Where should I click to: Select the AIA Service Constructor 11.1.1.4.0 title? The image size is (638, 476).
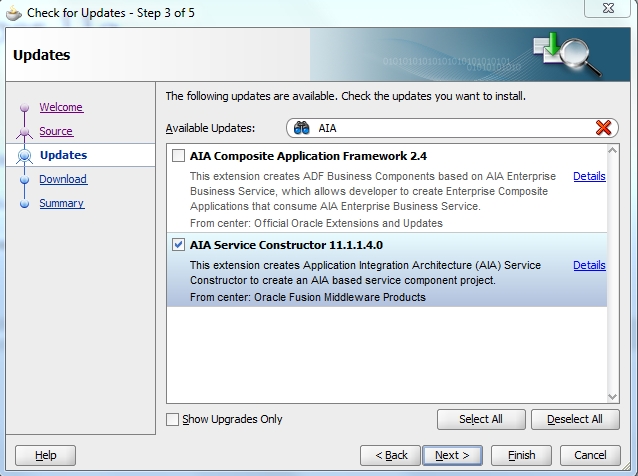tap(286, 245)
